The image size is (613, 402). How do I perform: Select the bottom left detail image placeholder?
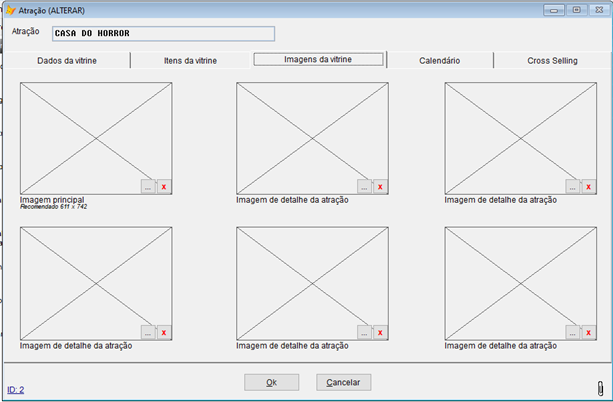click(96, 284)
